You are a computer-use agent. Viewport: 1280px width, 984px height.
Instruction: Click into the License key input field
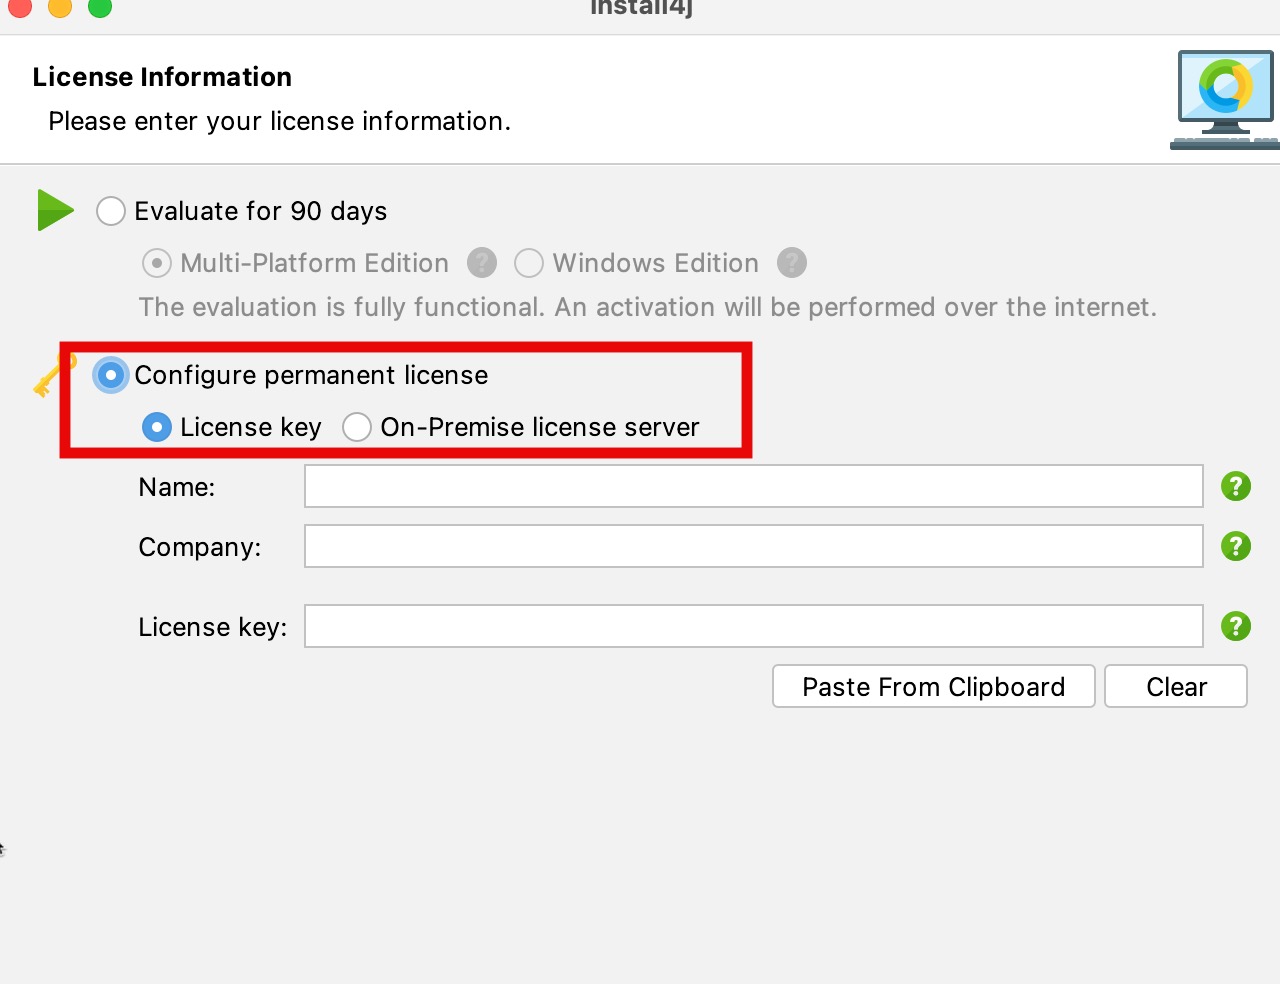coord(753,626)
